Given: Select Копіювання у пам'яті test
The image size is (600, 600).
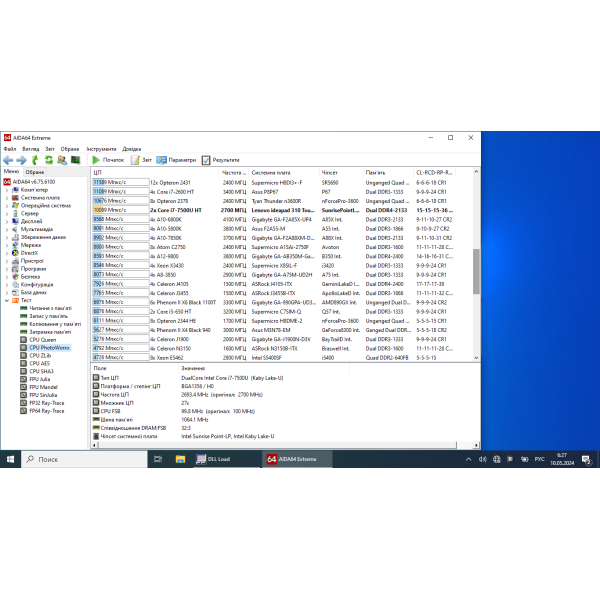Looking at the screenshot, I should 55,324.
